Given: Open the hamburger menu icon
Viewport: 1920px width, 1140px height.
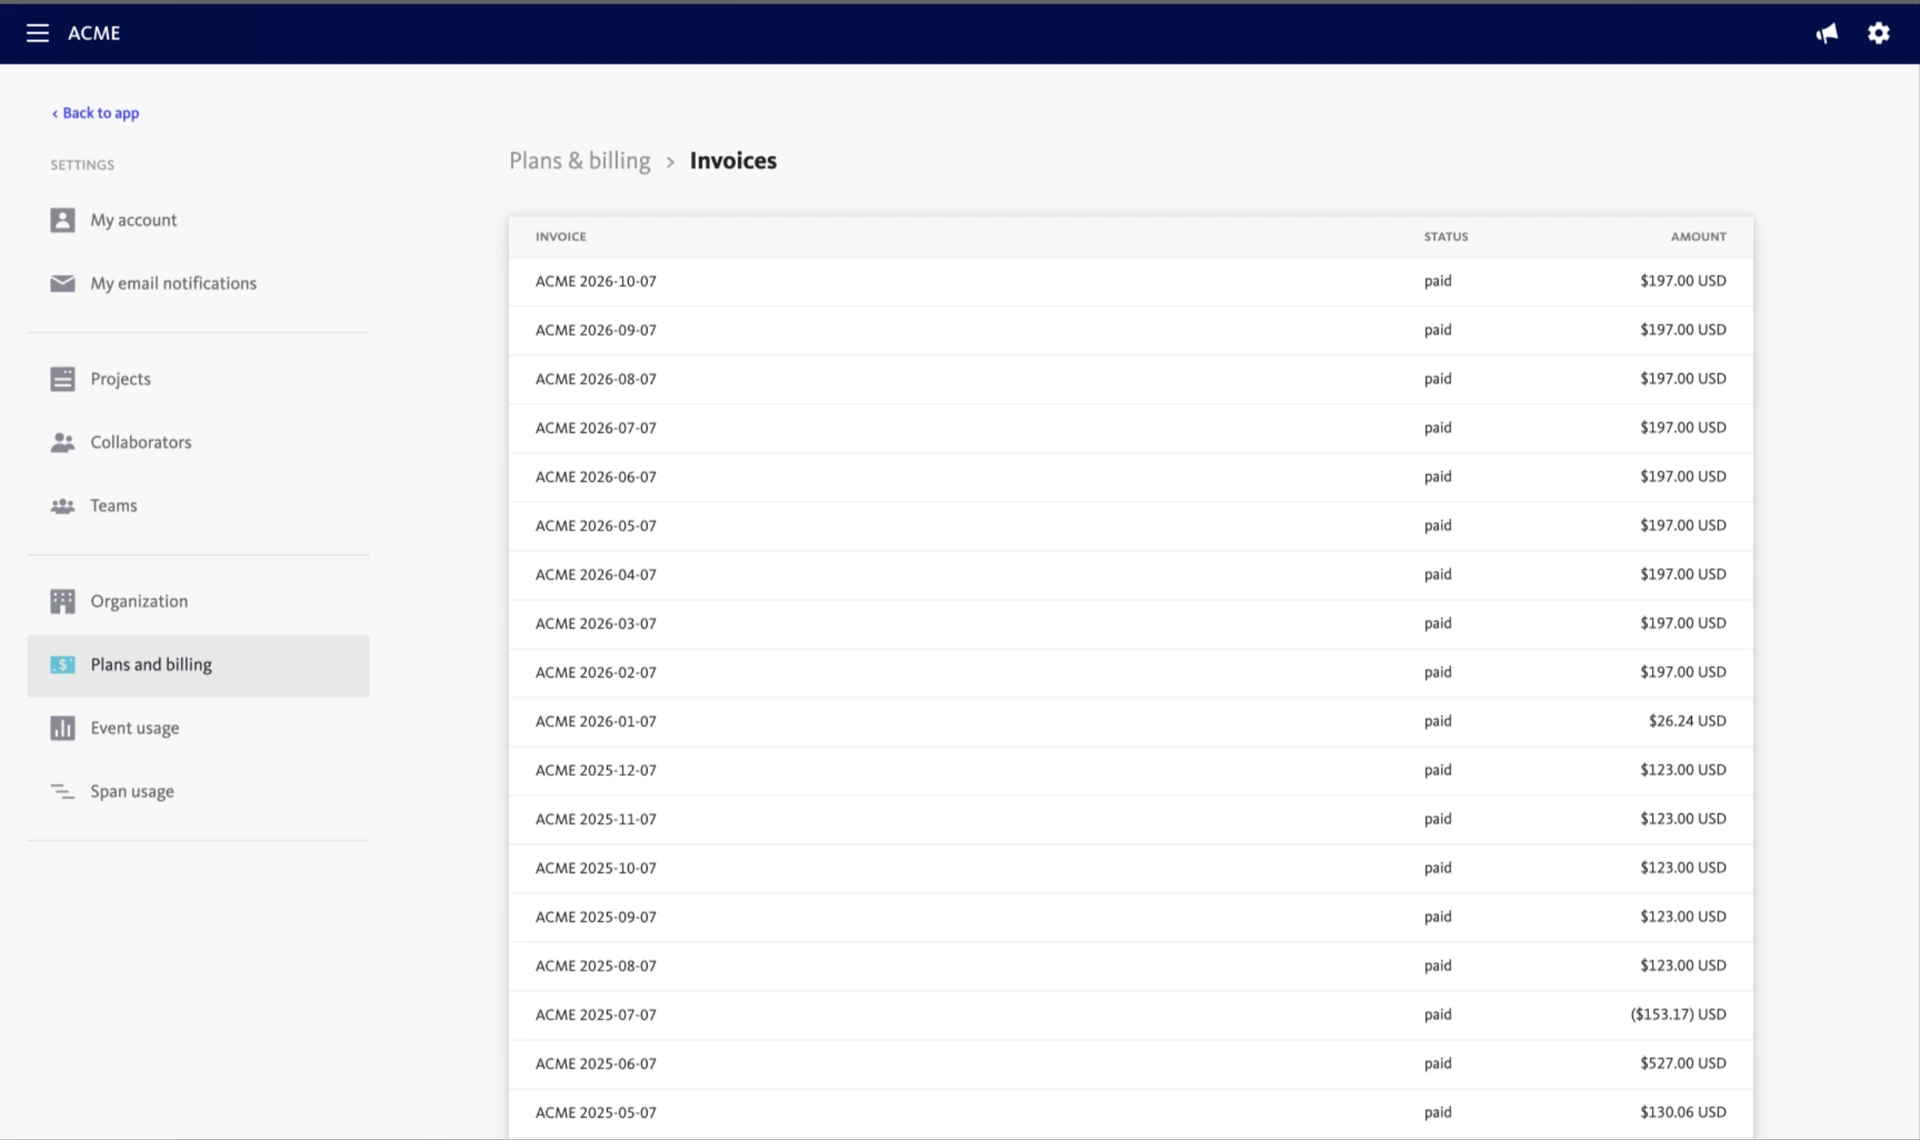Looking at the screenshot, I should click(x=37, y=33).
